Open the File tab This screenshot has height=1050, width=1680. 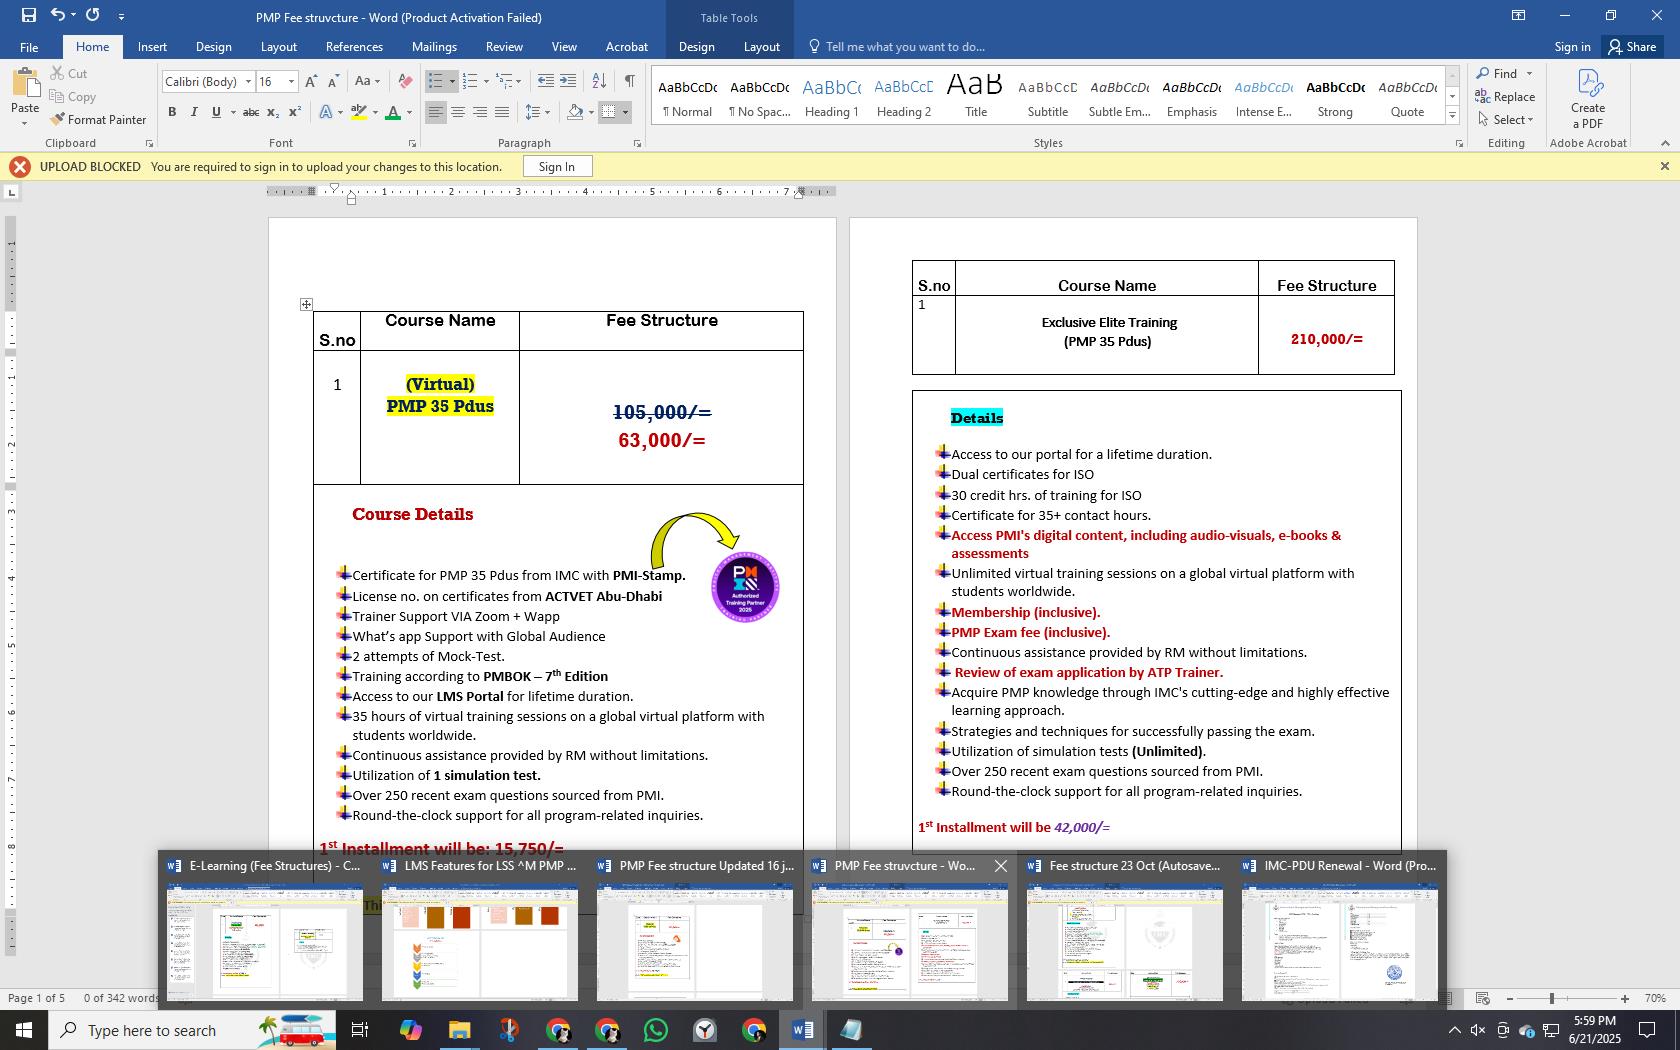tap(29, 47)
